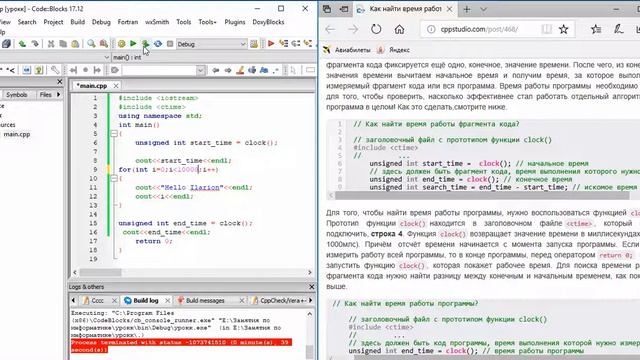640x360 pixels.
Task: Close the Logs & others panel
Action: coord(312,287)
